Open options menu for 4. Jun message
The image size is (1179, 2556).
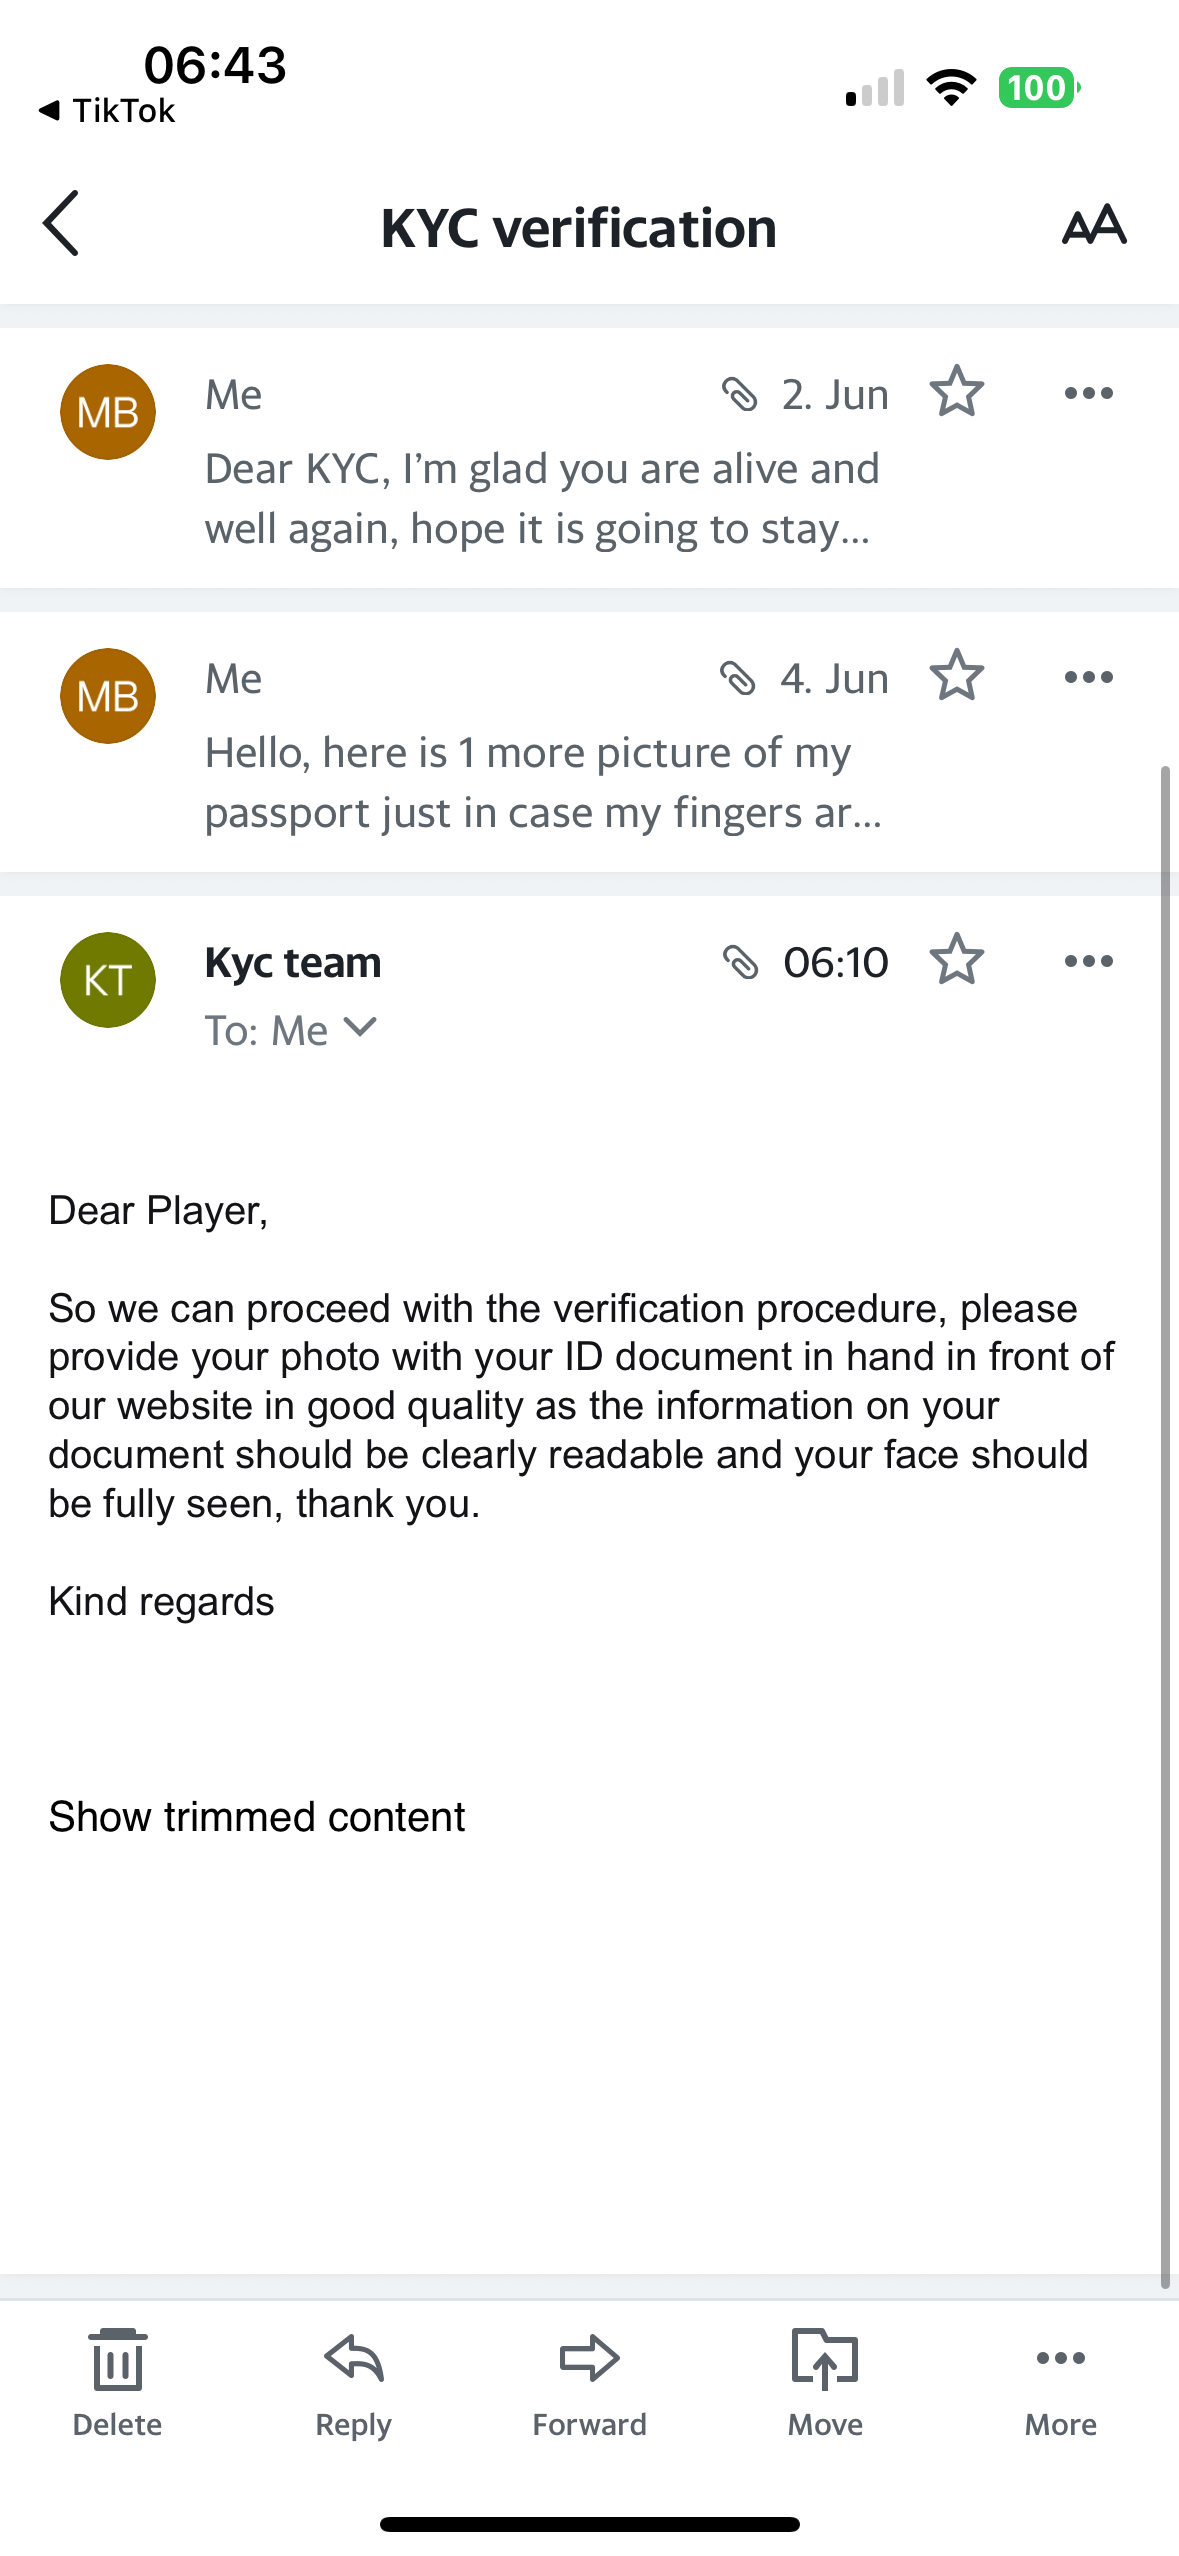tap(1088, 677)
